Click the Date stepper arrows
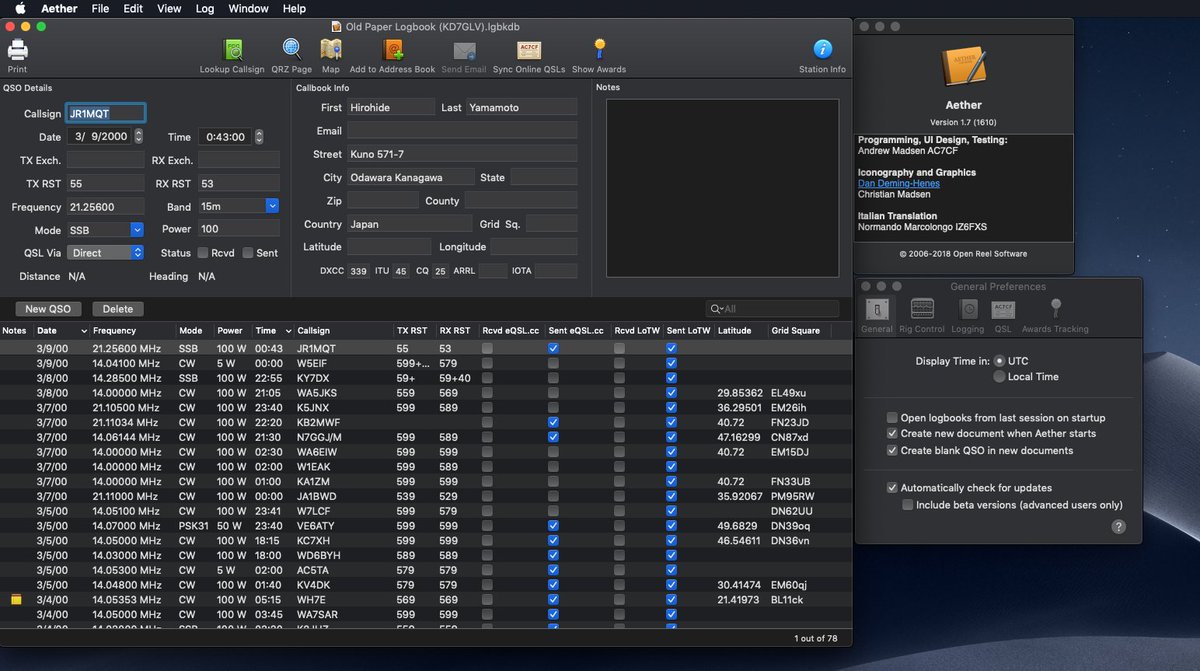Screen dimensions: 1200x671 (x=138, y=137)
